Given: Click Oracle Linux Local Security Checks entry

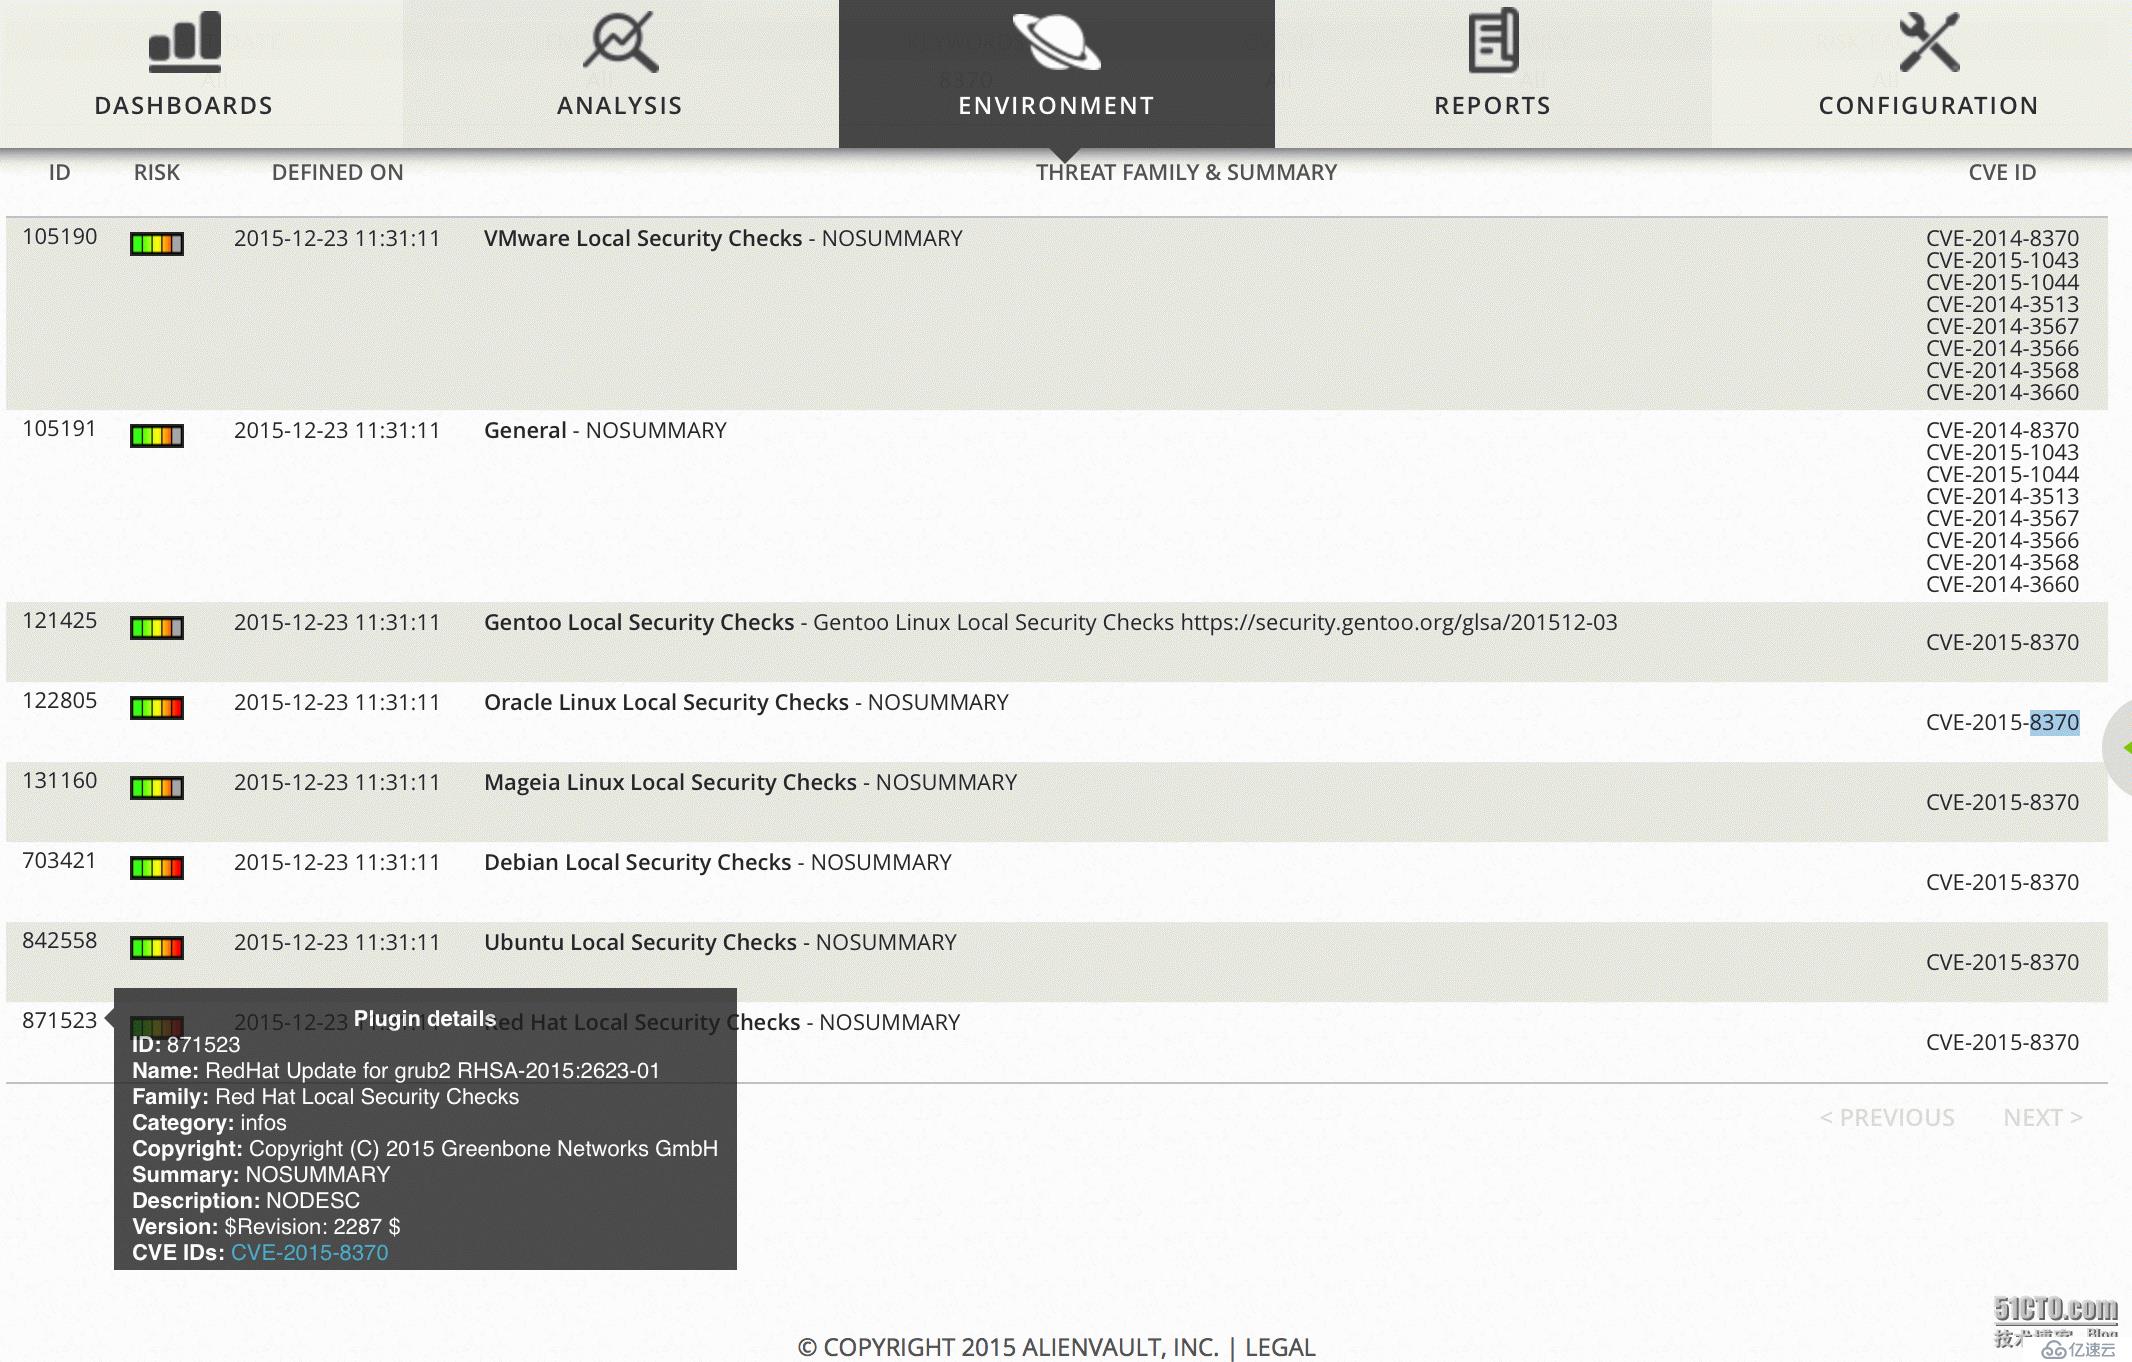Looking at the screenshot, I should coord(746,703).
